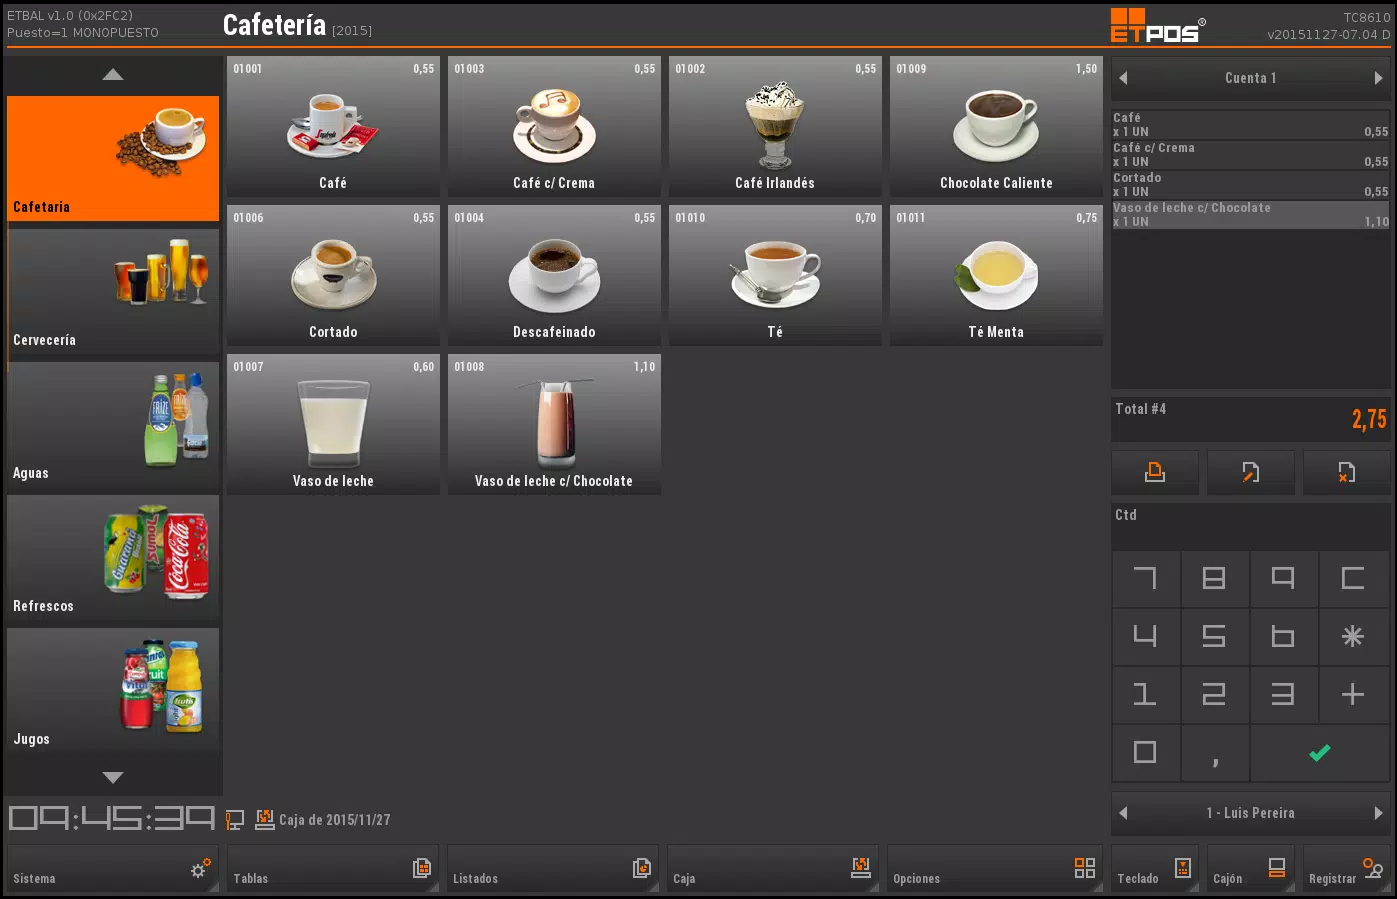
Task: Click the category list down arrow
Action: tap(113, 777)
